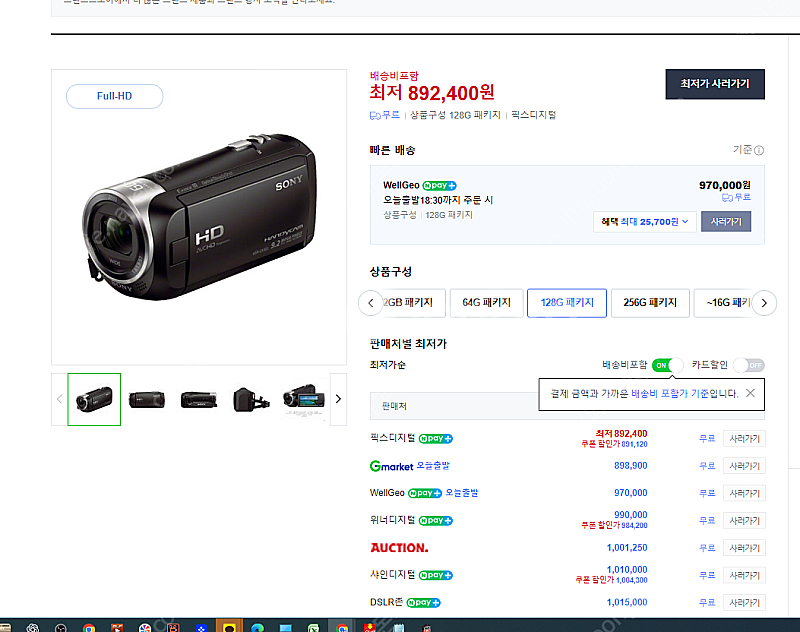Open Excel from the taskbar
Screen dimensions: 800x632
pos(313,628)
